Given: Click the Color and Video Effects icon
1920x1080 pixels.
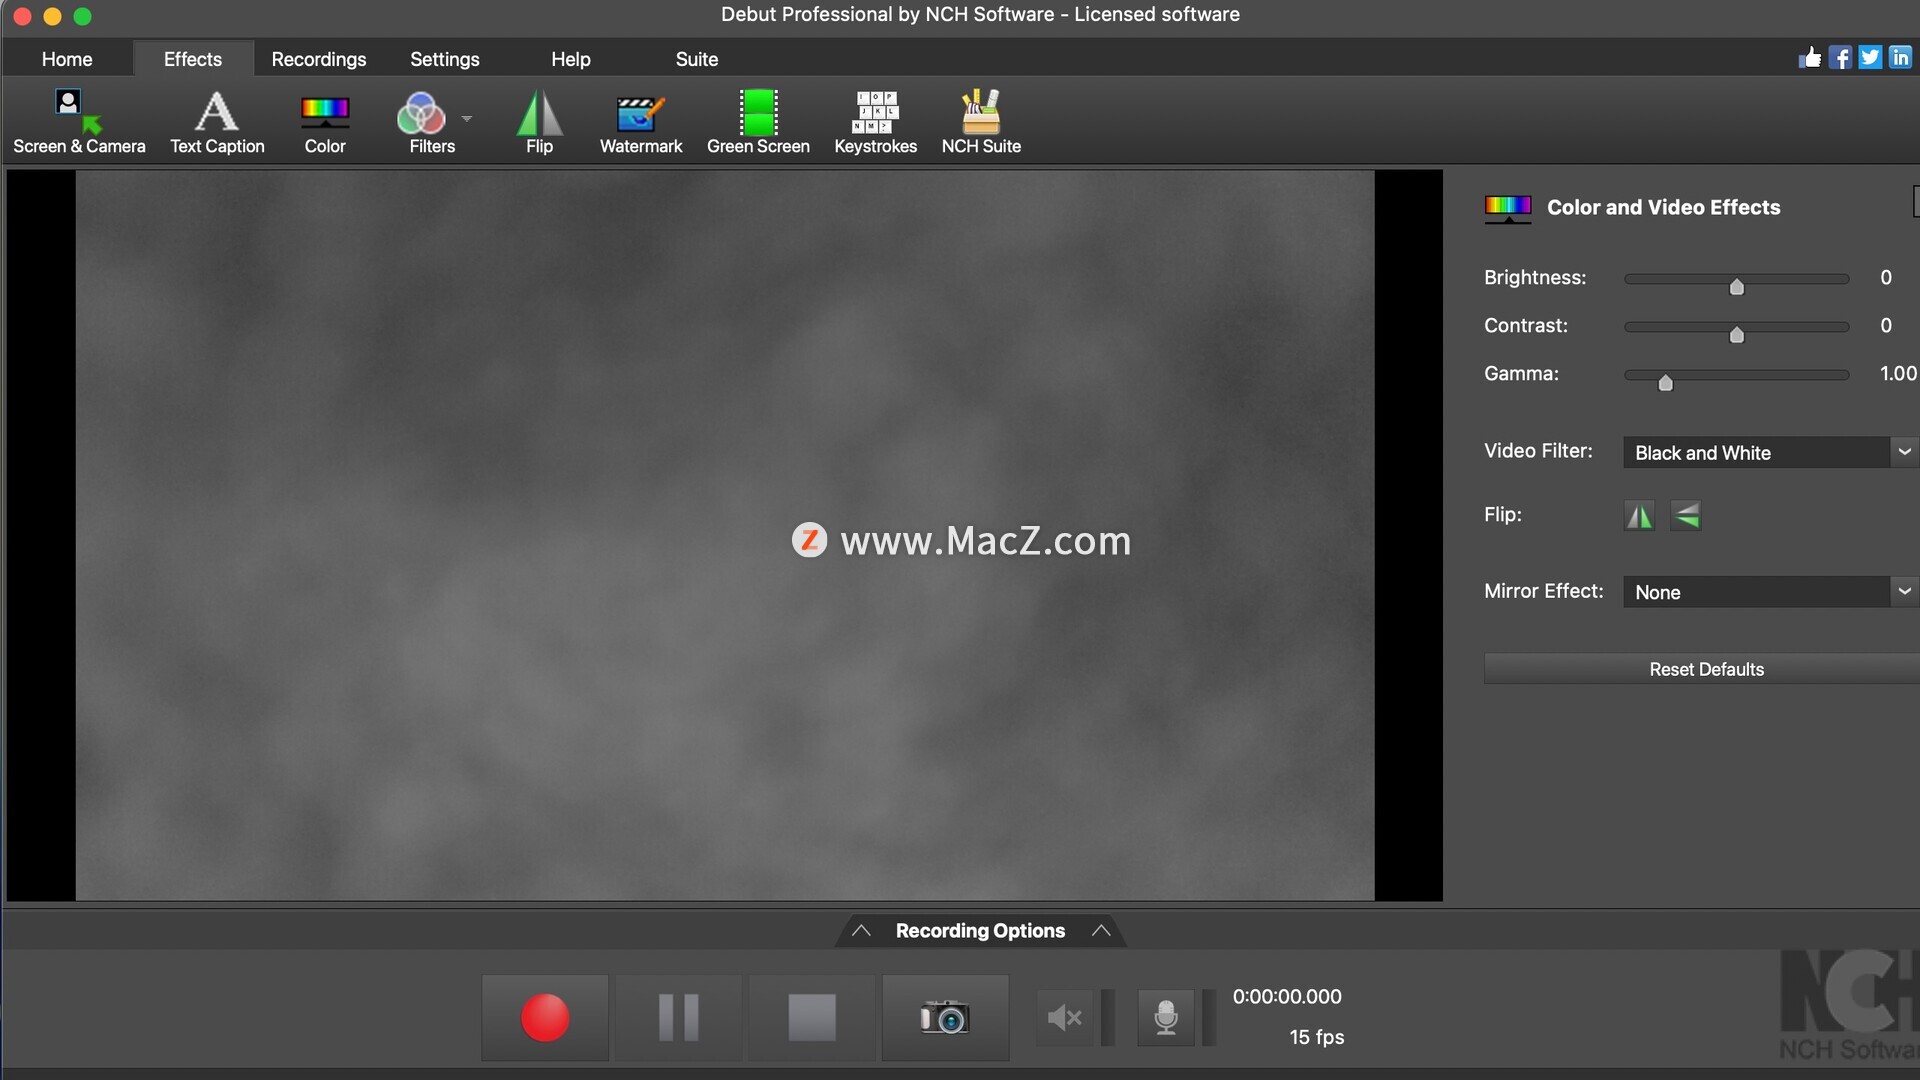Looking at the screenshot, I should point(1508,209).
